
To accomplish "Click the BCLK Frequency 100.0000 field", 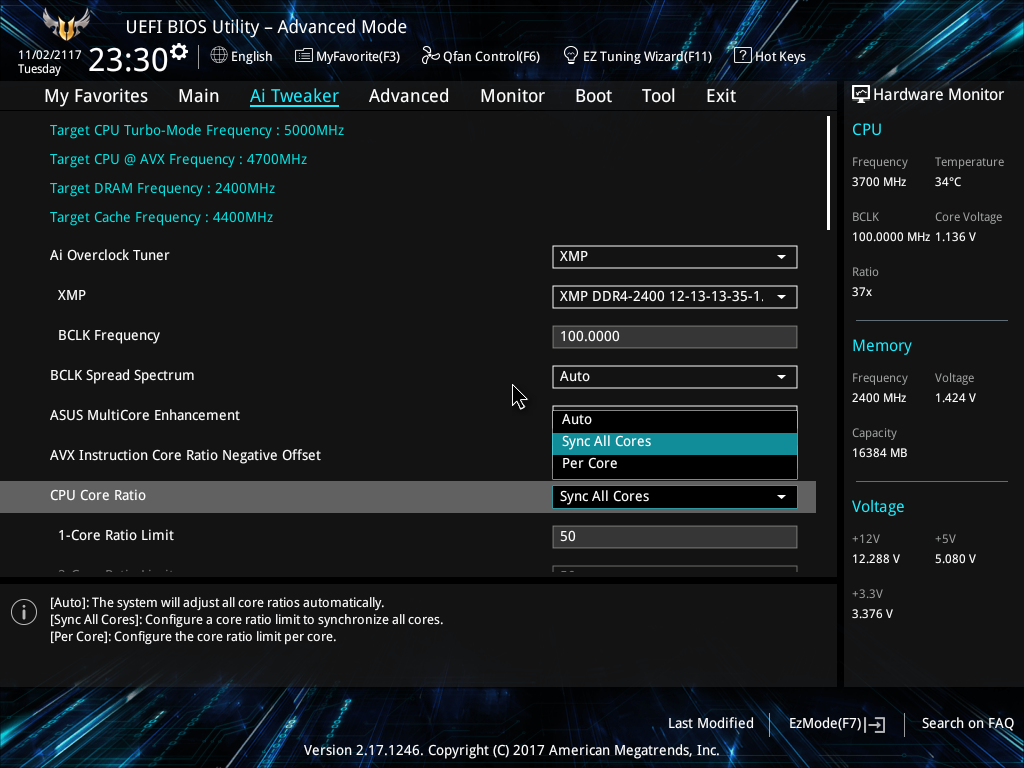I will pos(675,337).
